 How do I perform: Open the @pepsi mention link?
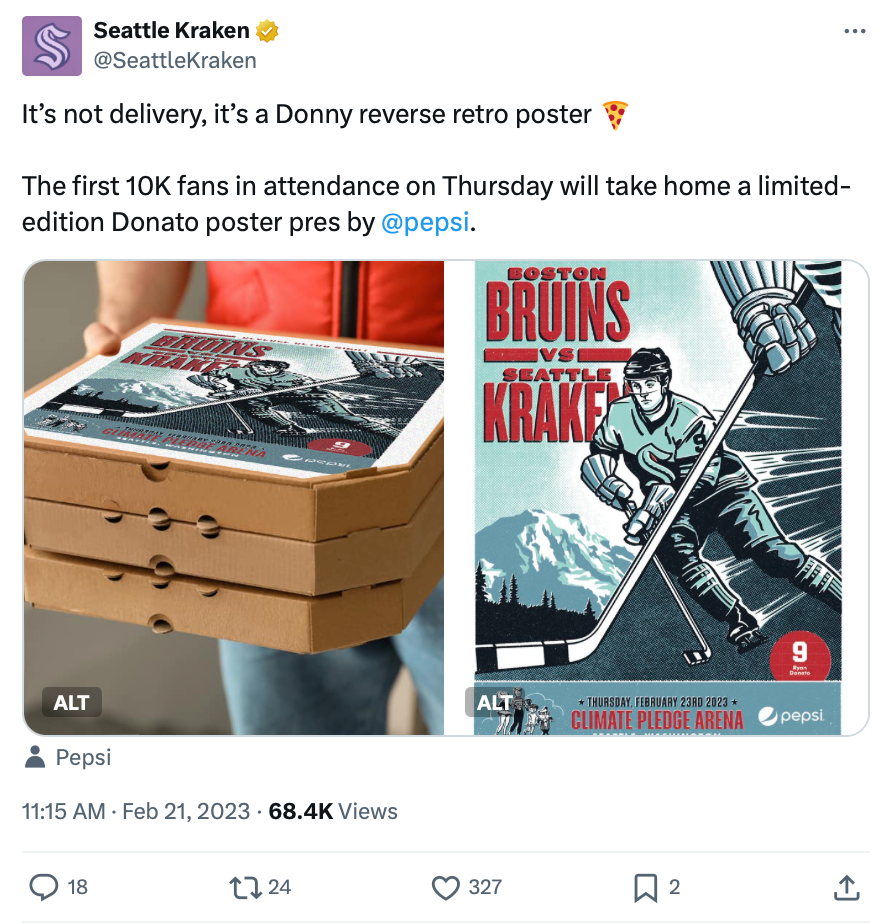point(425,223)
